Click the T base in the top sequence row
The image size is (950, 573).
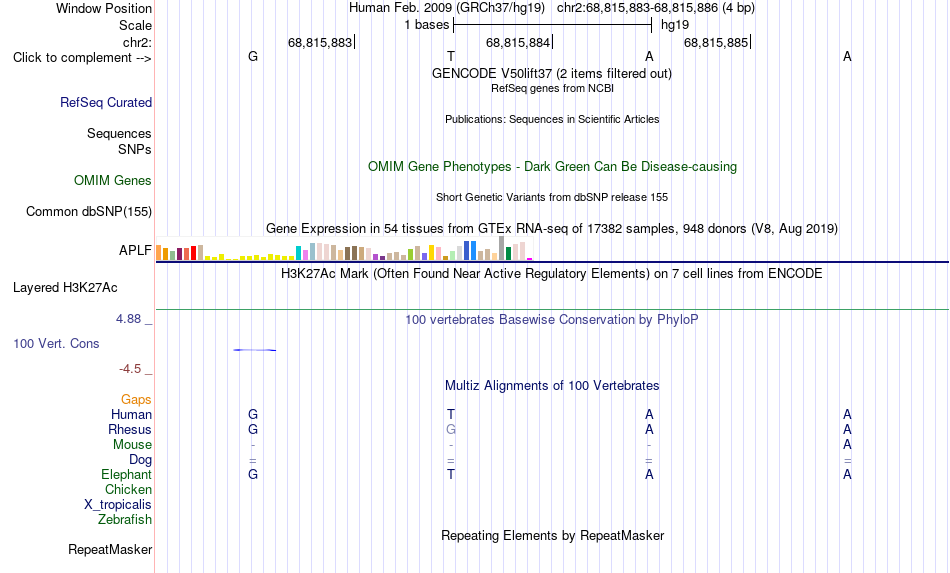click(x=451, y=56)
